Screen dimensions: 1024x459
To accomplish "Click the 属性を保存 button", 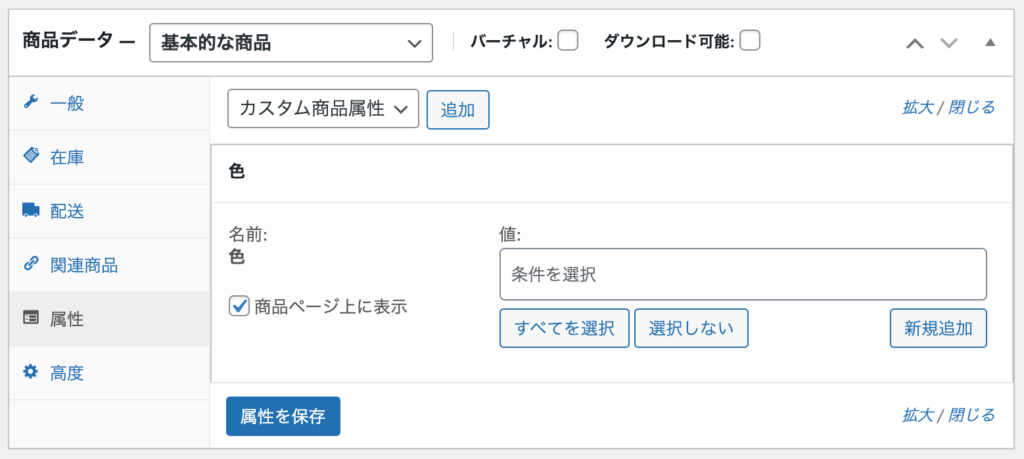I will point(283,416).
